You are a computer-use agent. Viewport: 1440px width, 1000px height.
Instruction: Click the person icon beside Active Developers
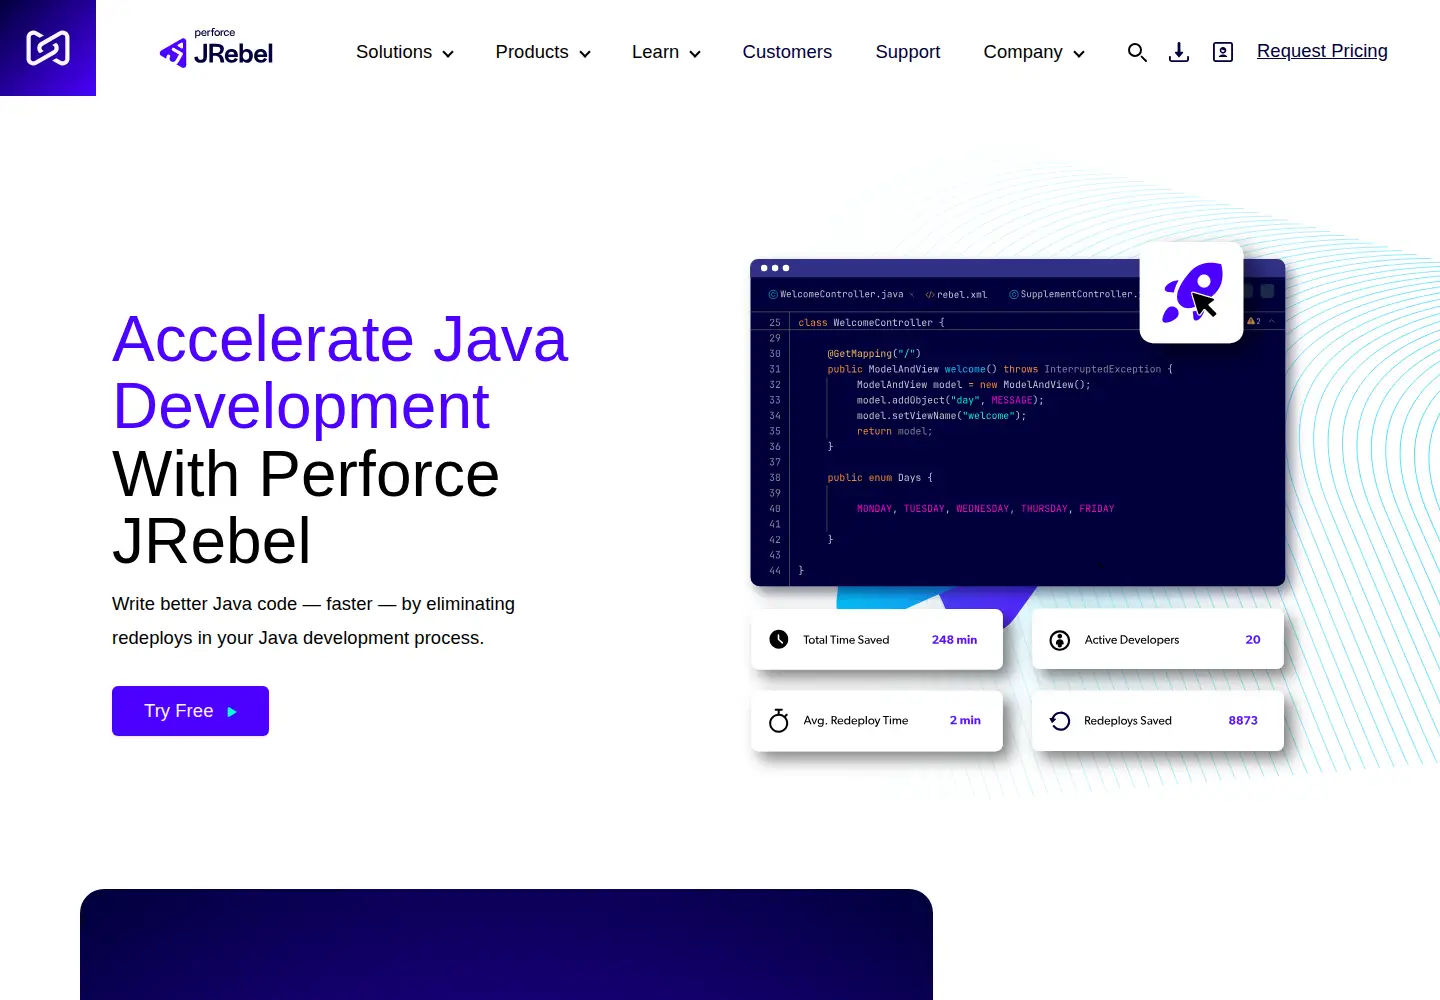1060,640
